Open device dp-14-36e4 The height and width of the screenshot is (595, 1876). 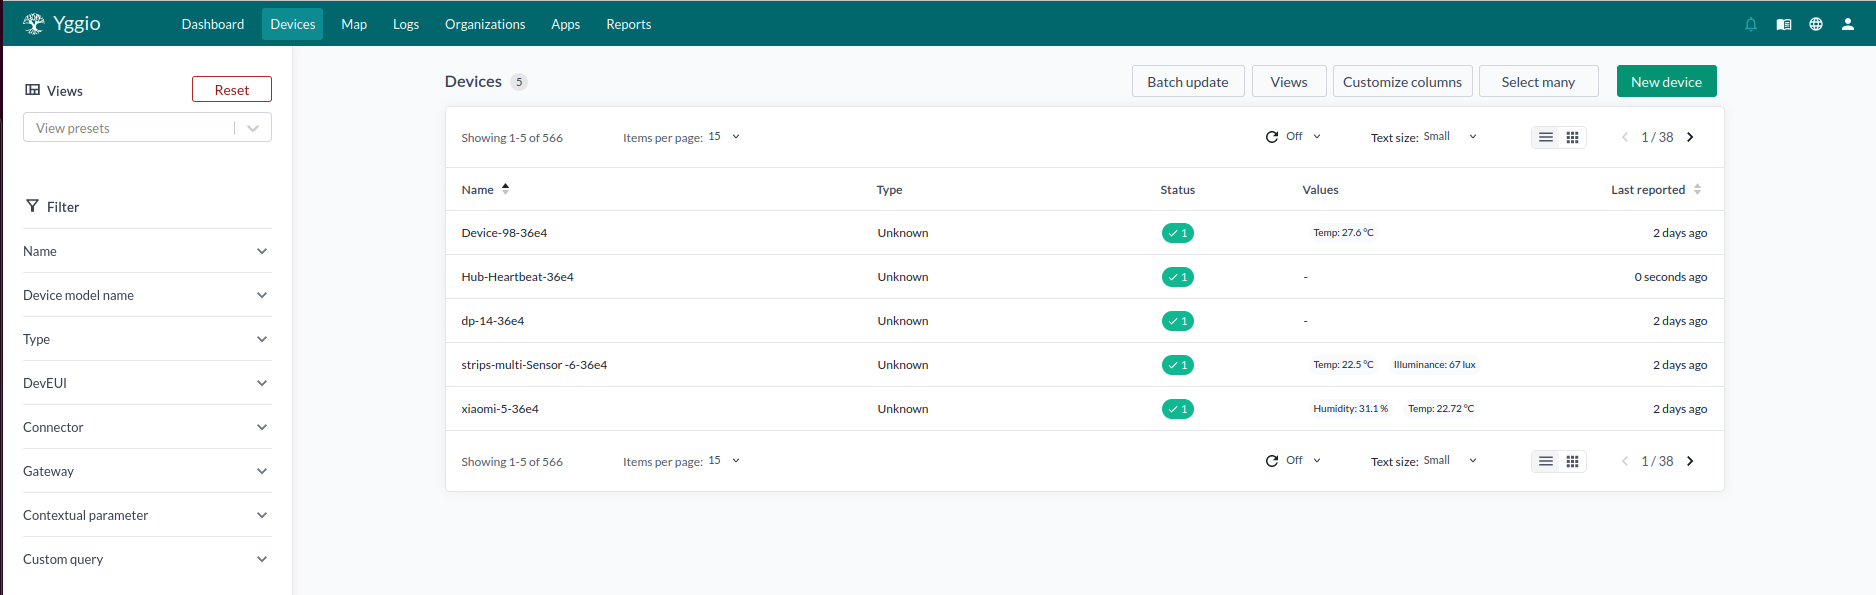coord(492,321)
